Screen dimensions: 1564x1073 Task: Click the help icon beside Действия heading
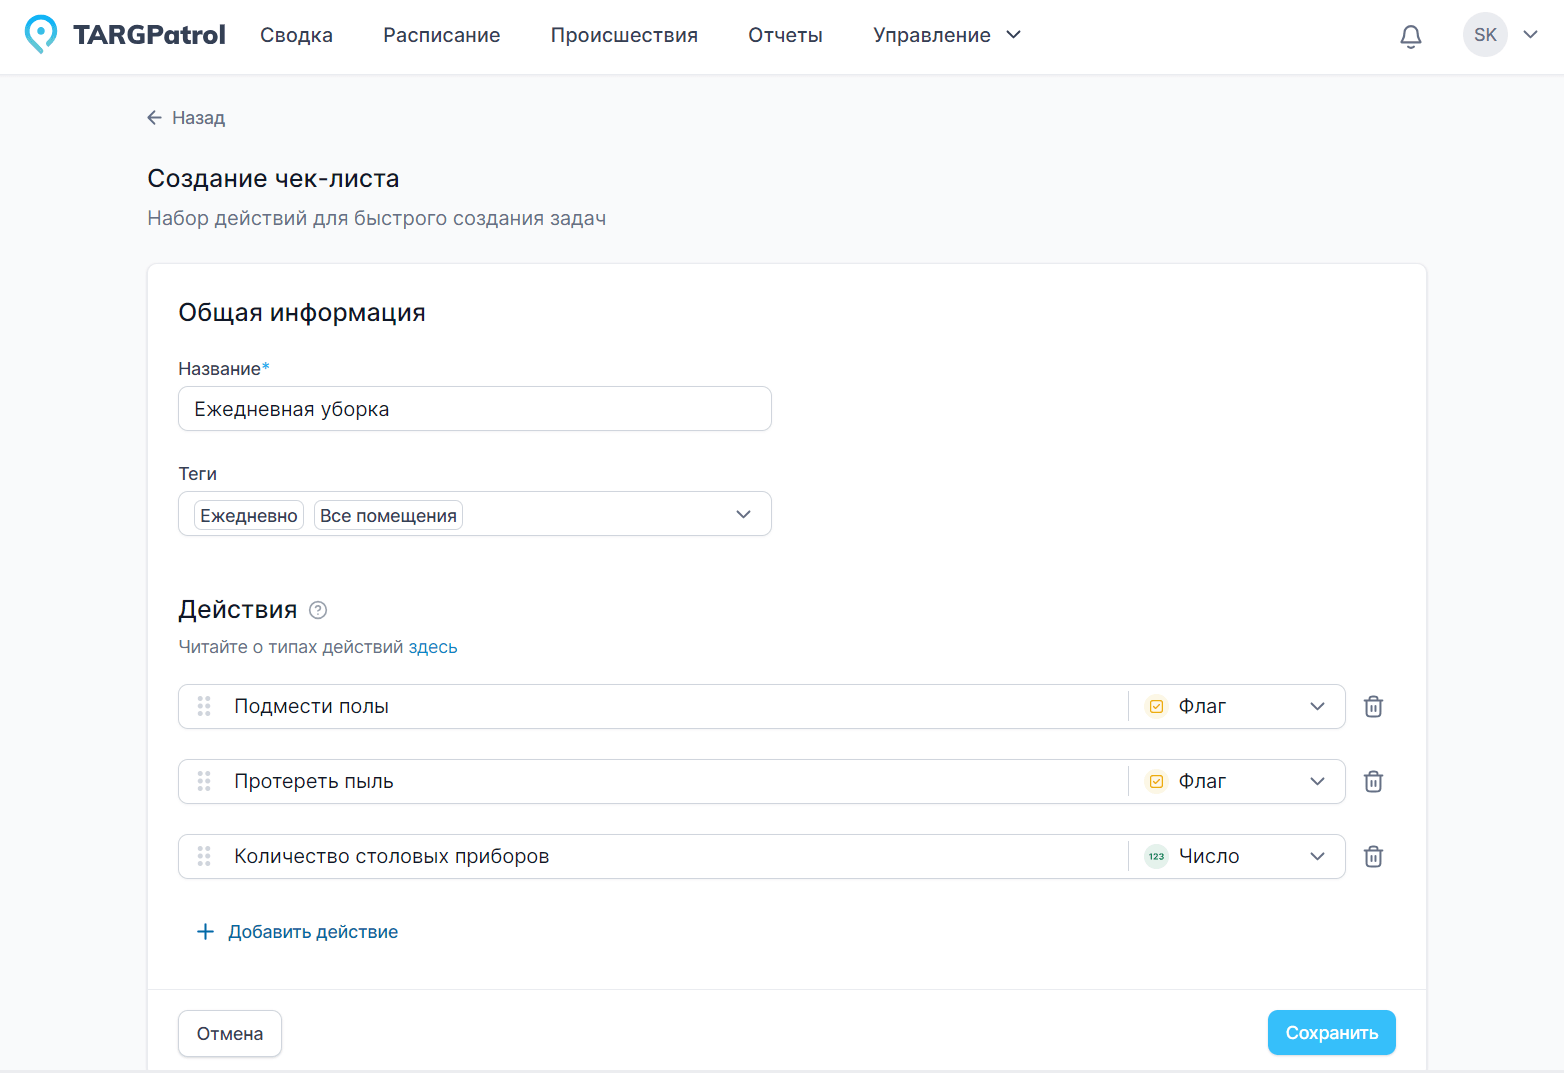pyautogui.click(x=318, y=610)
